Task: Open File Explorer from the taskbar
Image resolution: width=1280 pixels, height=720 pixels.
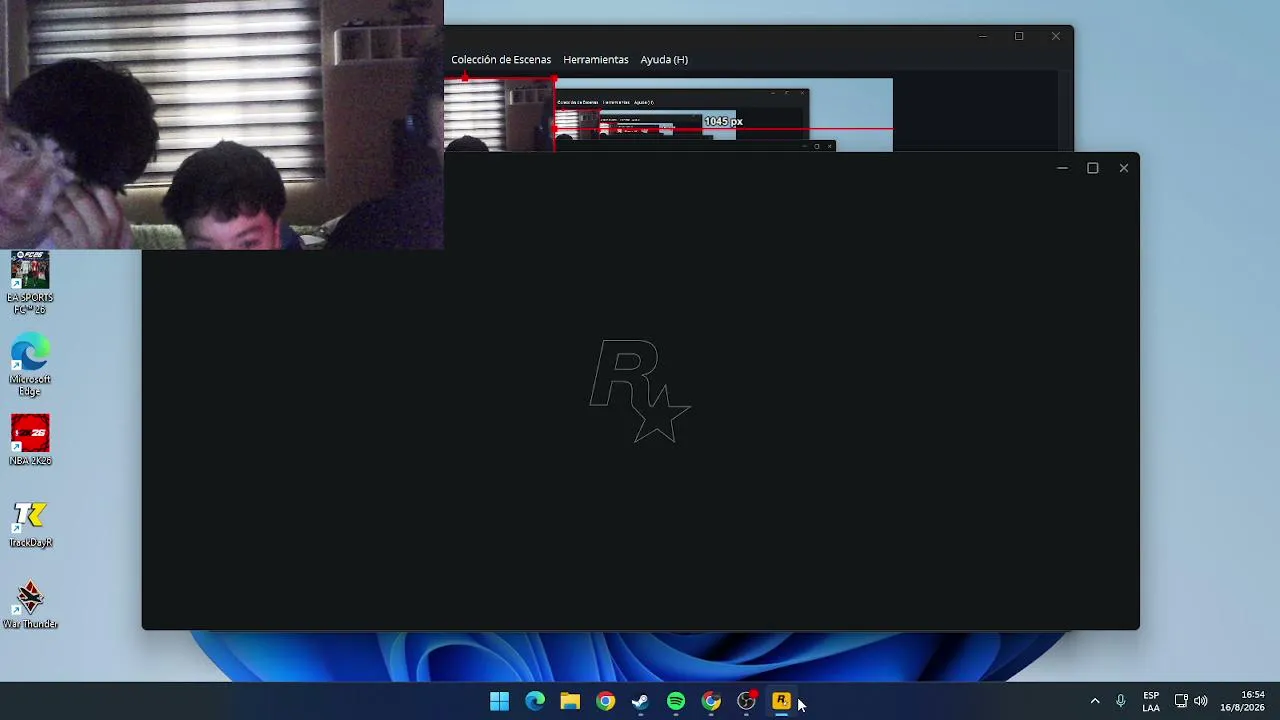Action: [x=570, y=701]
